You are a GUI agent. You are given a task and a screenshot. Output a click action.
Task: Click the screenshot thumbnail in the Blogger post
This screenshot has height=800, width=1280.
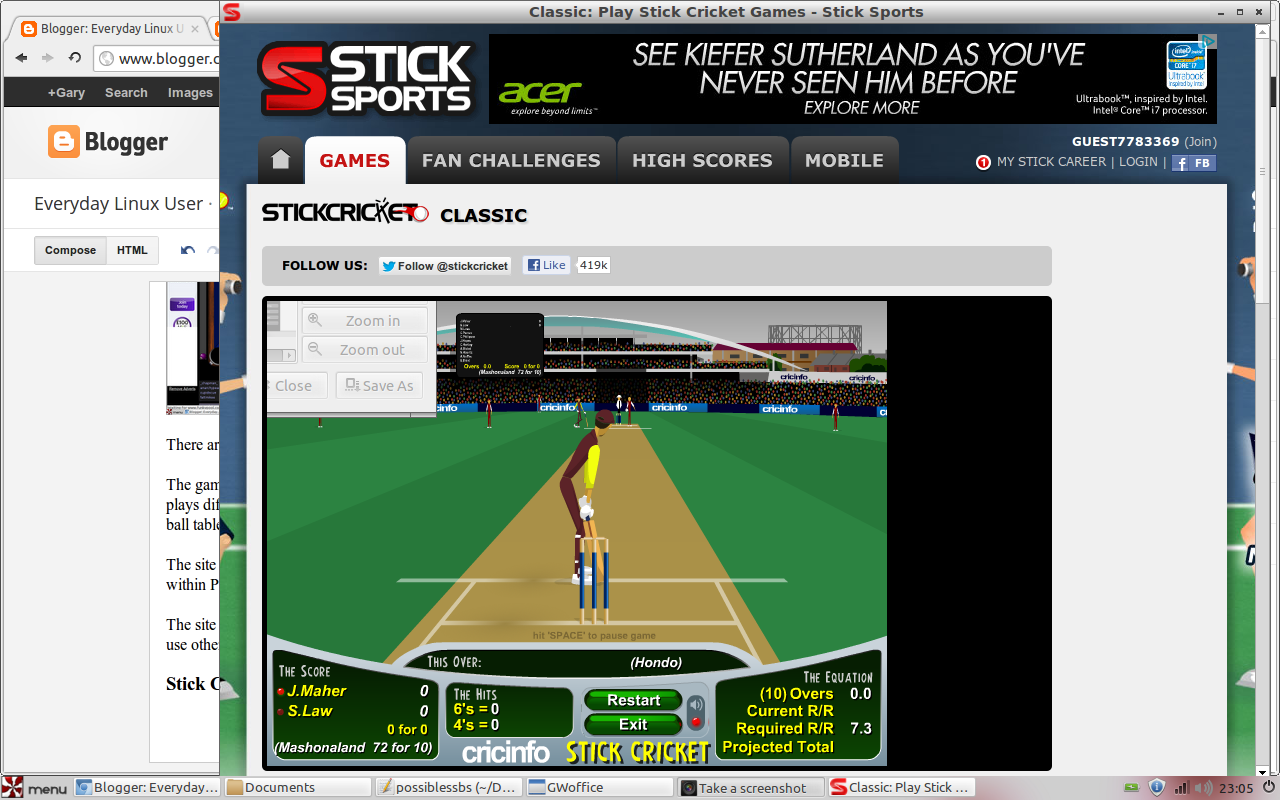(x=193, y=348)
